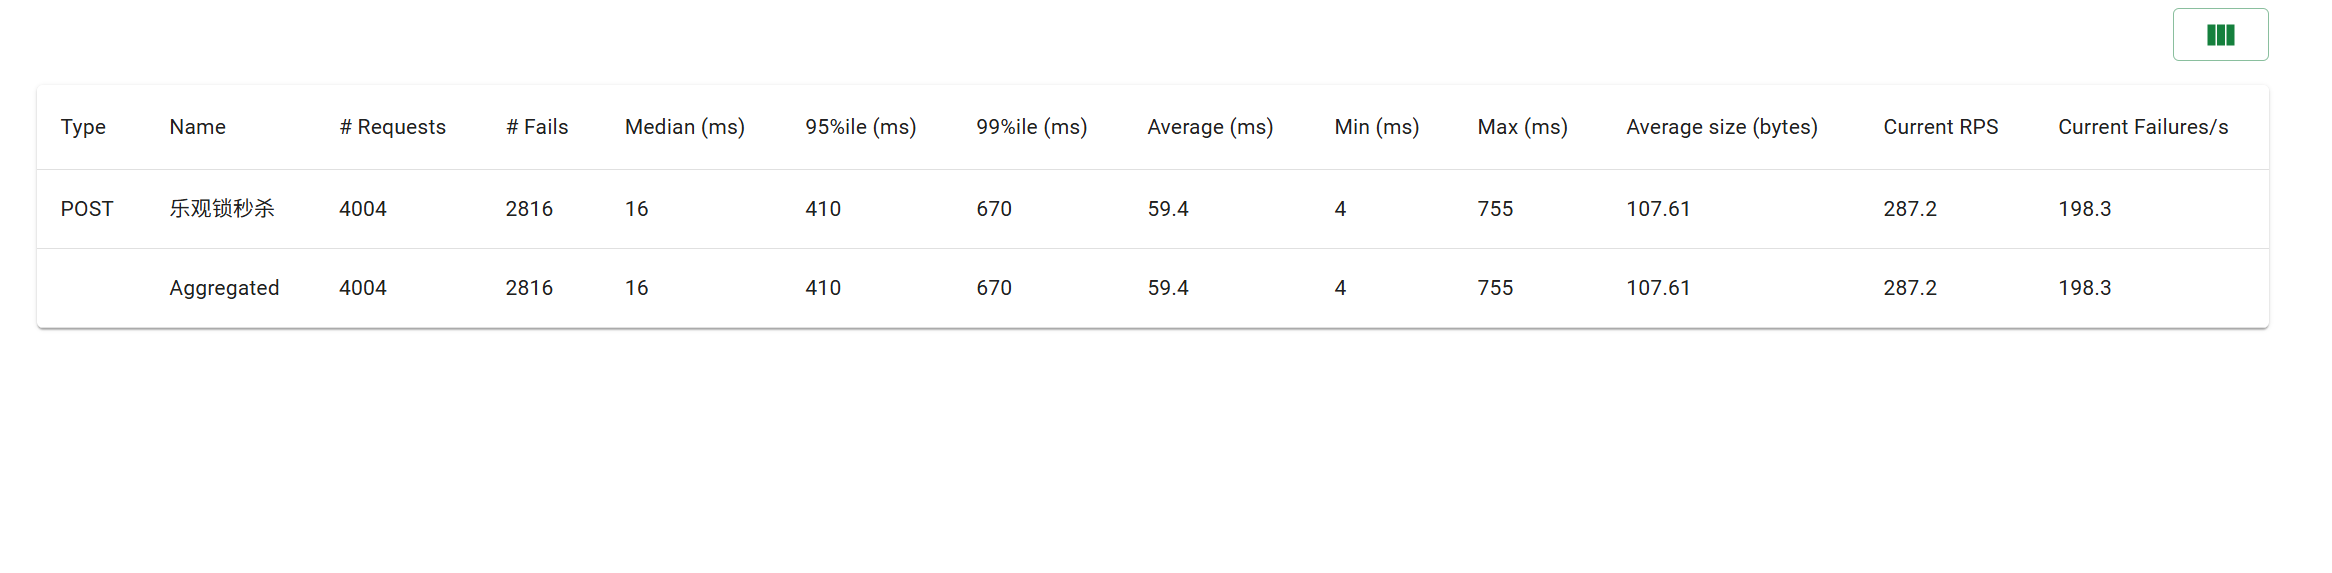Sort table by Name header
The image size is (2332, 573).
tap(197, 127)
